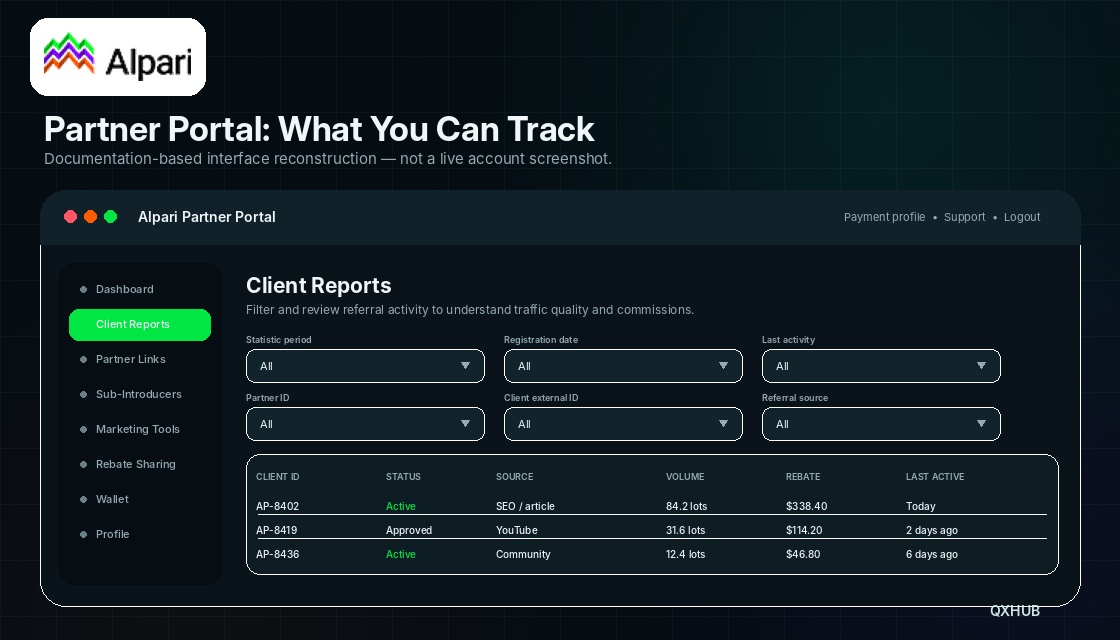
Task: Select client ID AP-8436
Action: [x=278, y=554]
